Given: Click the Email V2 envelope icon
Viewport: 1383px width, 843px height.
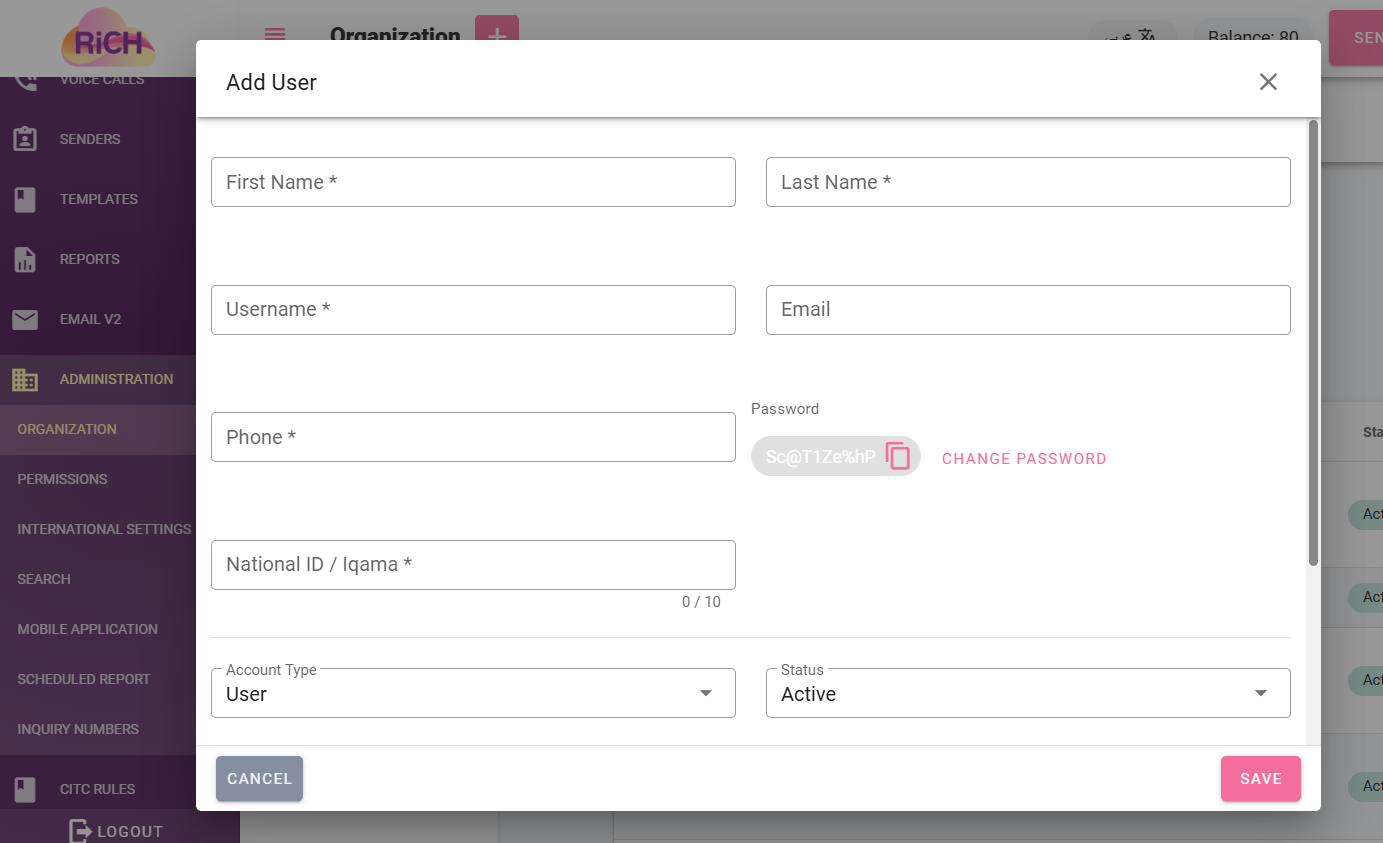Looking at the screenshot, I should (25, 319).
